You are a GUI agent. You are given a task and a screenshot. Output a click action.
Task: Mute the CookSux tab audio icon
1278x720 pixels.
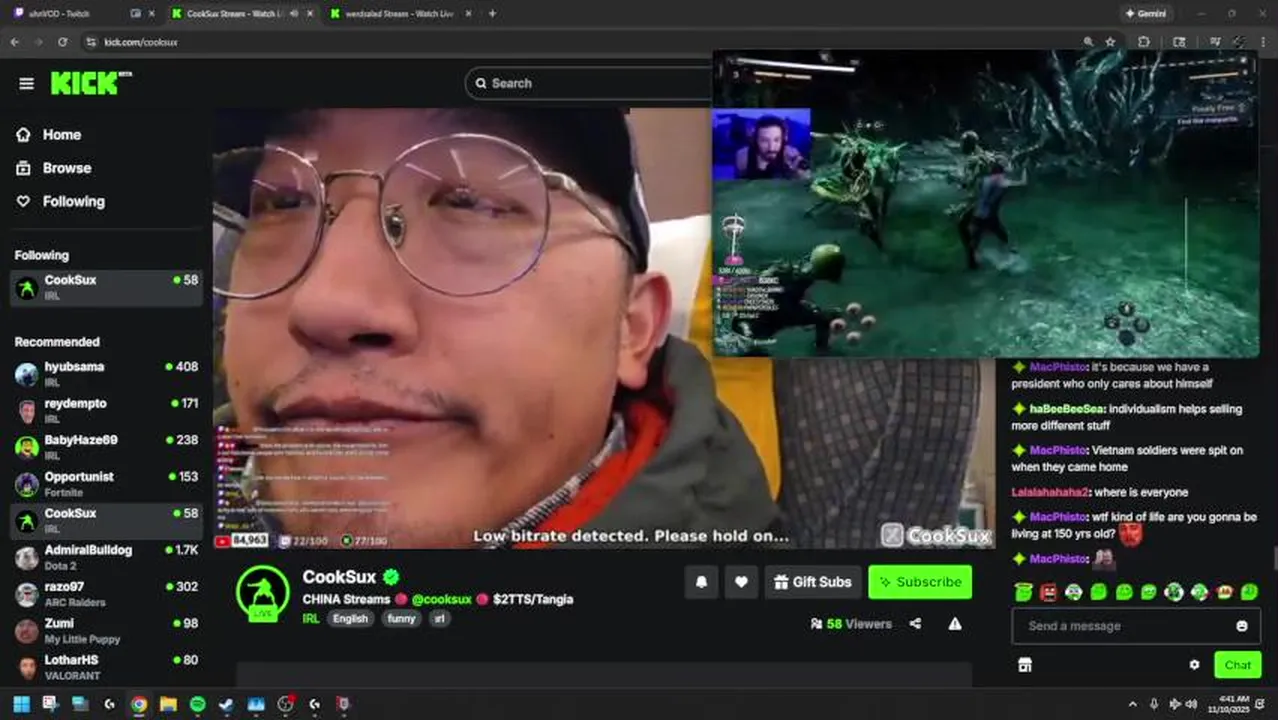(293, 14)
